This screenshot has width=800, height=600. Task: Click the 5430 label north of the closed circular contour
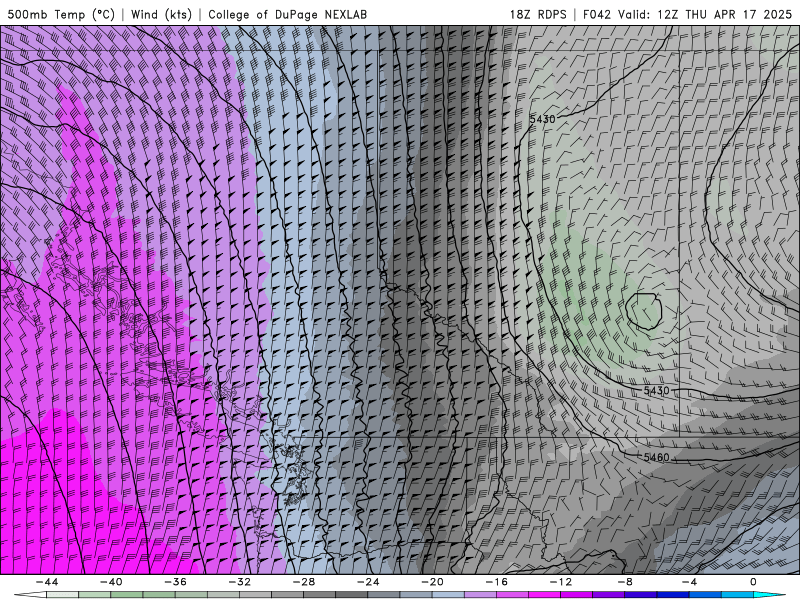pyautogui.click(x=542, y=119)
